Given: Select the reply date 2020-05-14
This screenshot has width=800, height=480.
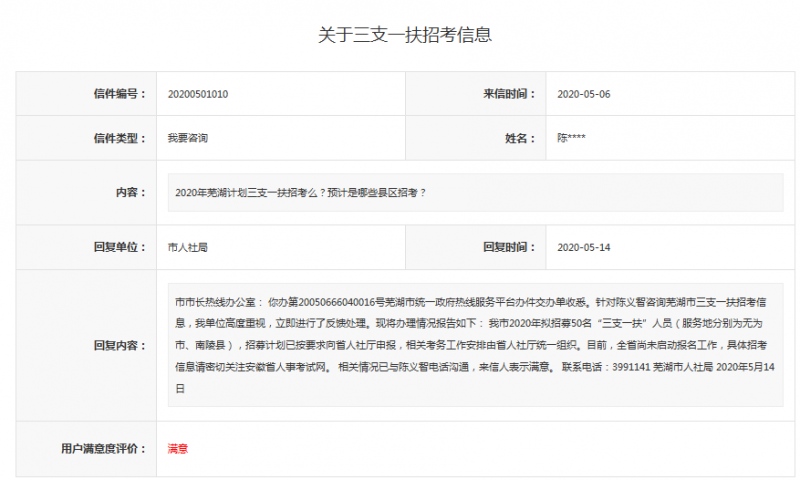Looking at the screenshot, I should pos(583,246).
